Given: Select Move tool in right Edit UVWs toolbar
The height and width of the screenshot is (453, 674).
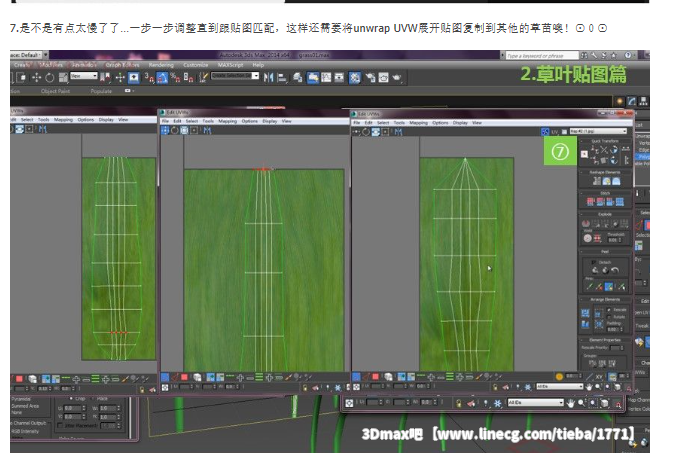Looking at the screenshot, I should pyautogui.click(x=356, y=132).
